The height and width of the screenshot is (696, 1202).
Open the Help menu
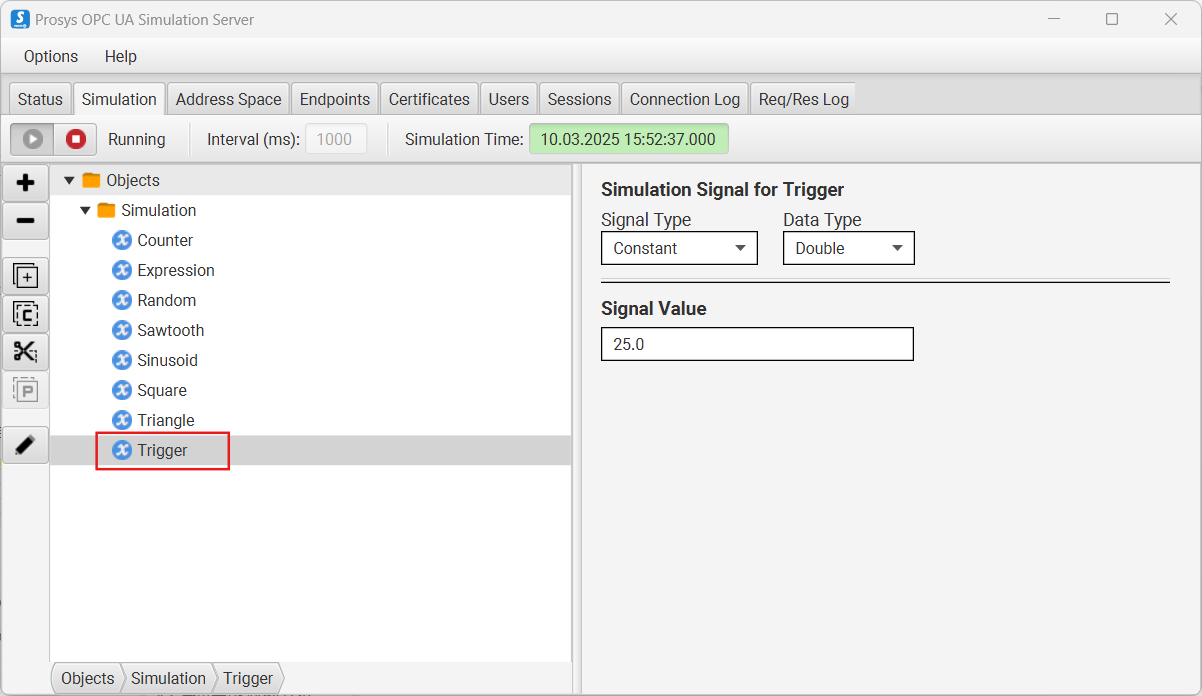point(121,56)
